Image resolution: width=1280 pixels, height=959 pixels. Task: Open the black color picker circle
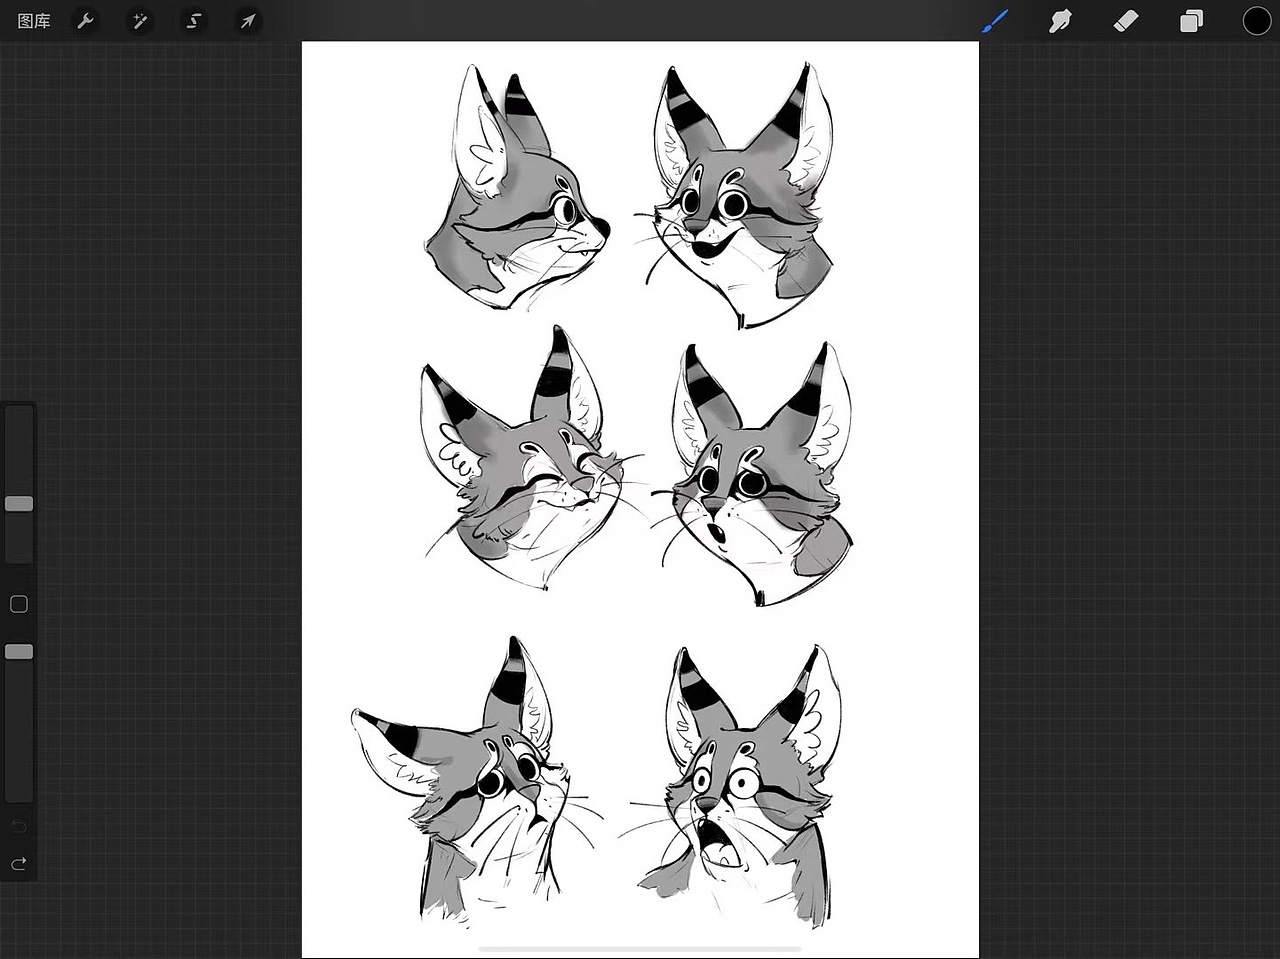[x=1257, y=21]
